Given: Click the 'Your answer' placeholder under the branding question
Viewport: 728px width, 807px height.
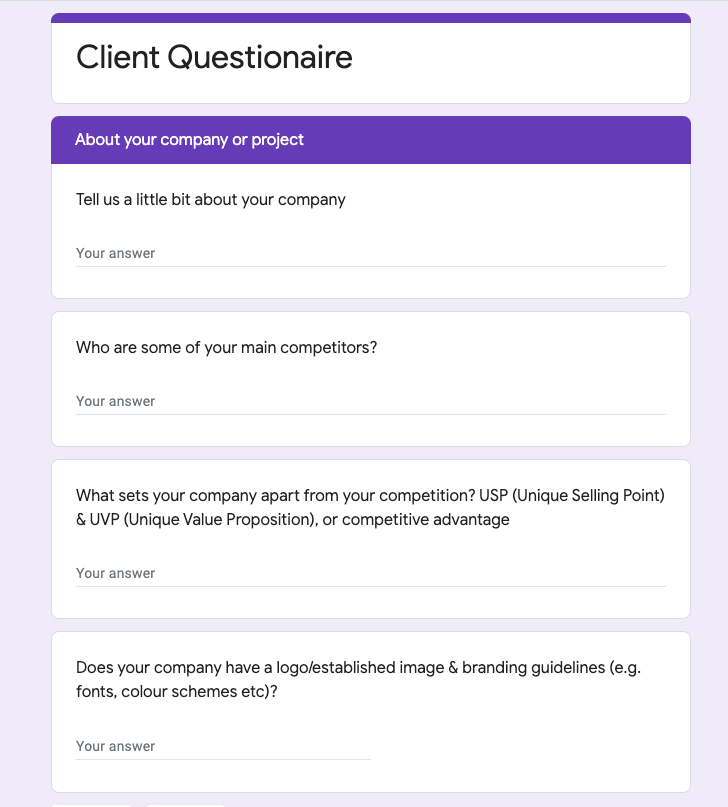Looking at the screenshot, I should [114, 746].
